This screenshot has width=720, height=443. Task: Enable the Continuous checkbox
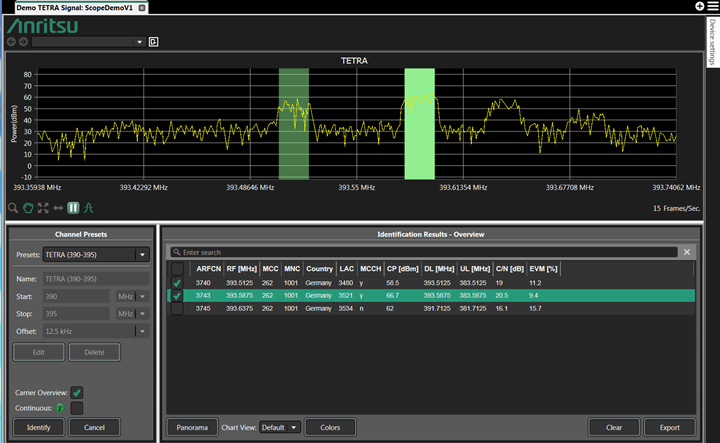pyautogui.click(x=77, y=407)
